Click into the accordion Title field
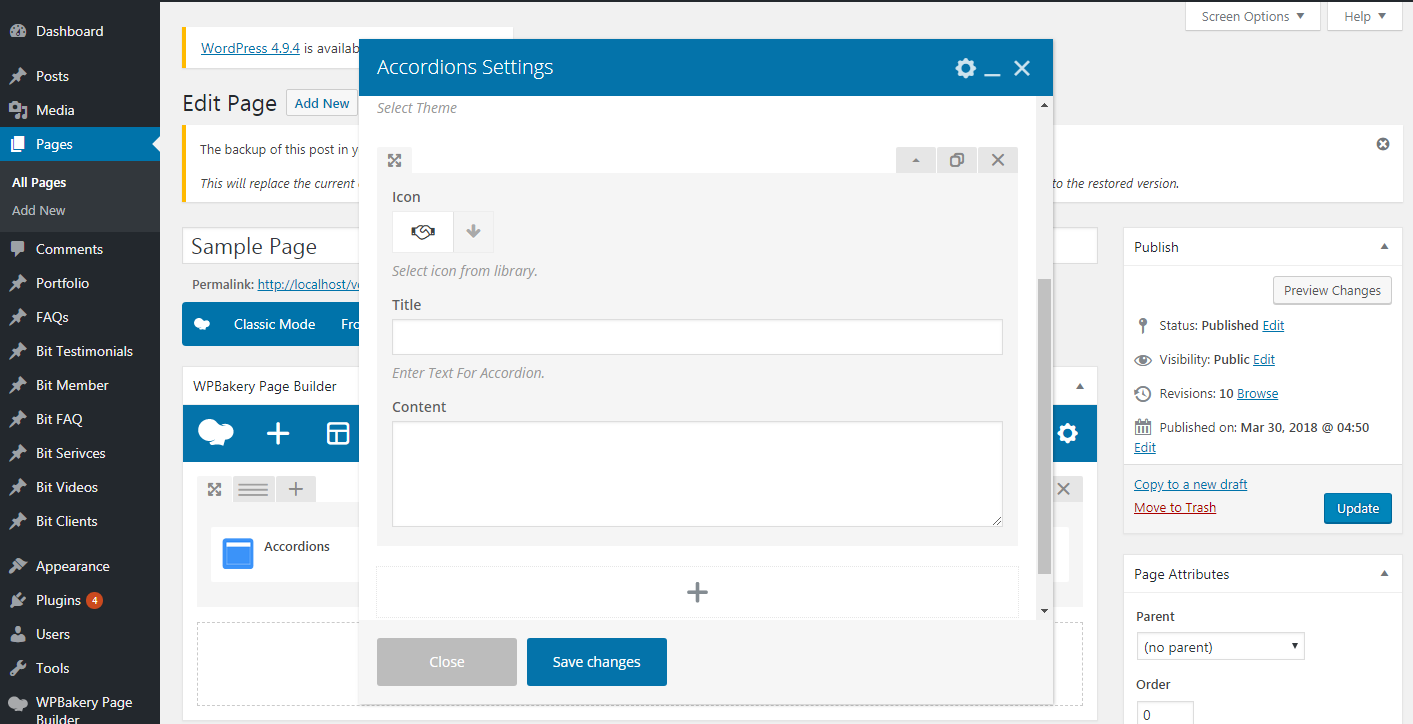The height and width of the screenshot is (724, 1413). 697,337
